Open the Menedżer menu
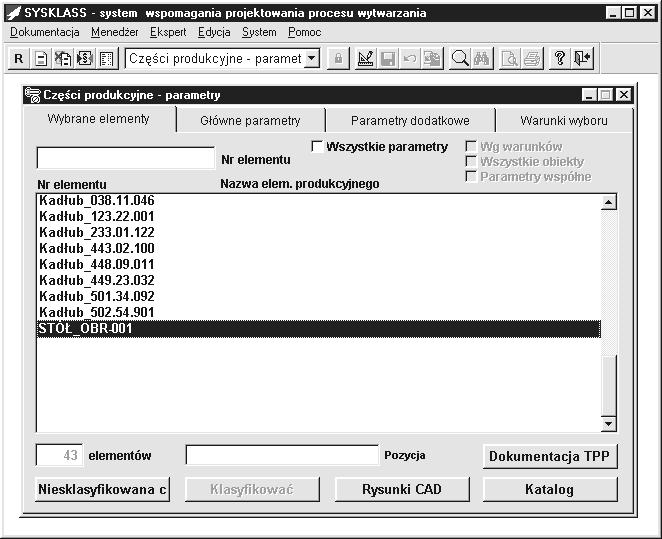The image size is (662, 539). (x=115, y=32)
